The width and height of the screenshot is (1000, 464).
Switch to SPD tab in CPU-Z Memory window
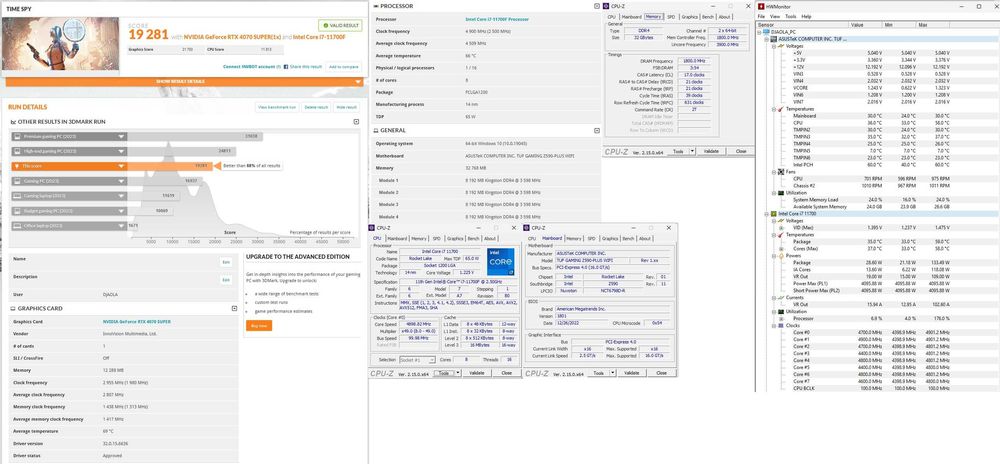671,17
